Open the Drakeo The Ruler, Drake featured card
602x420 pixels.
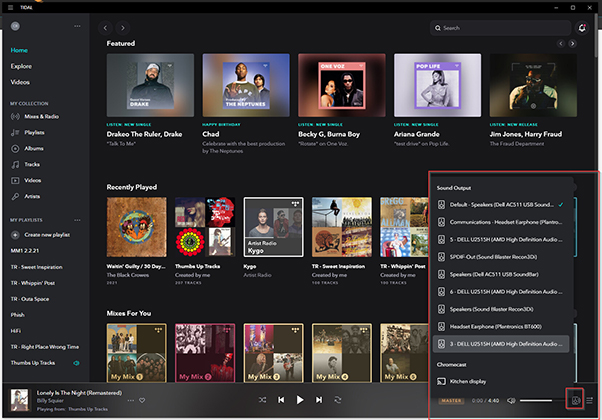click(x=150, y=85)
